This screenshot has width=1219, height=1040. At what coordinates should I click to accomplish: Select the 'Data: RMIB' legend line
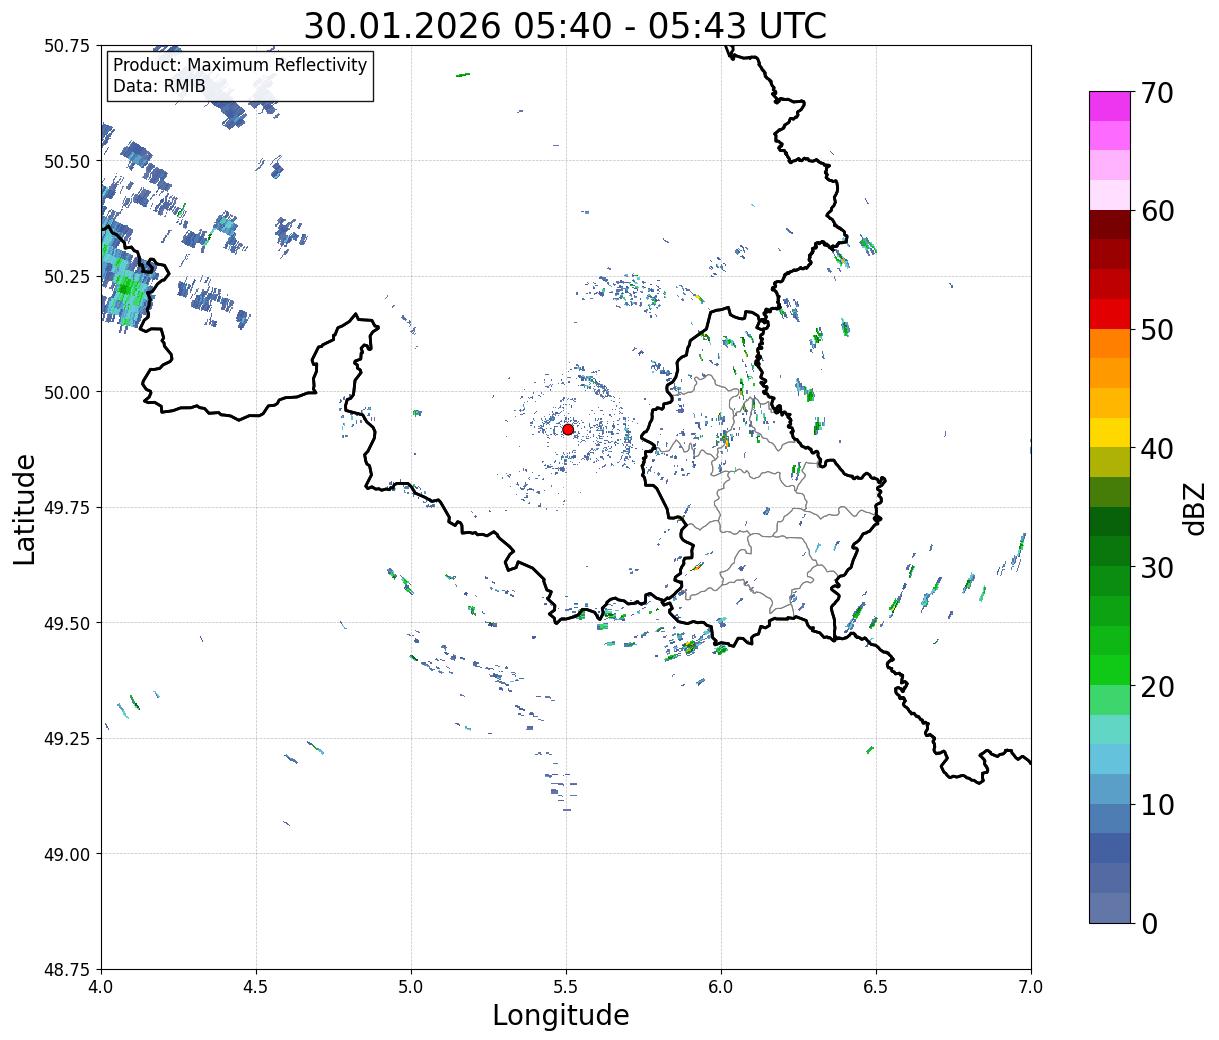[x=159, y=86]
